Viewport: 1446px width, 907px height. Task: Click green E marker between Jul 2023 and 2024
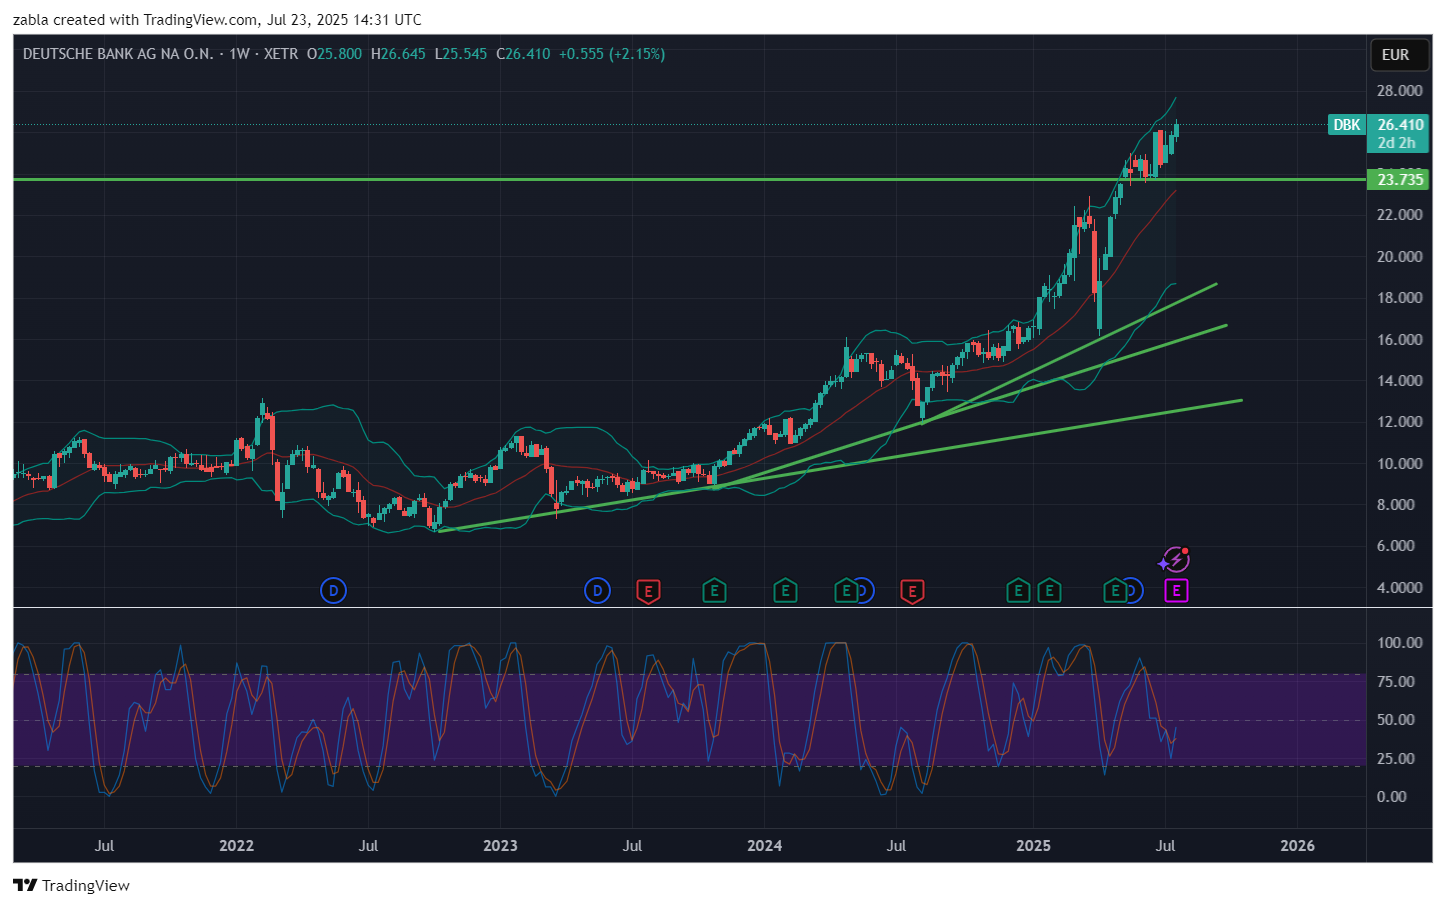714,592
